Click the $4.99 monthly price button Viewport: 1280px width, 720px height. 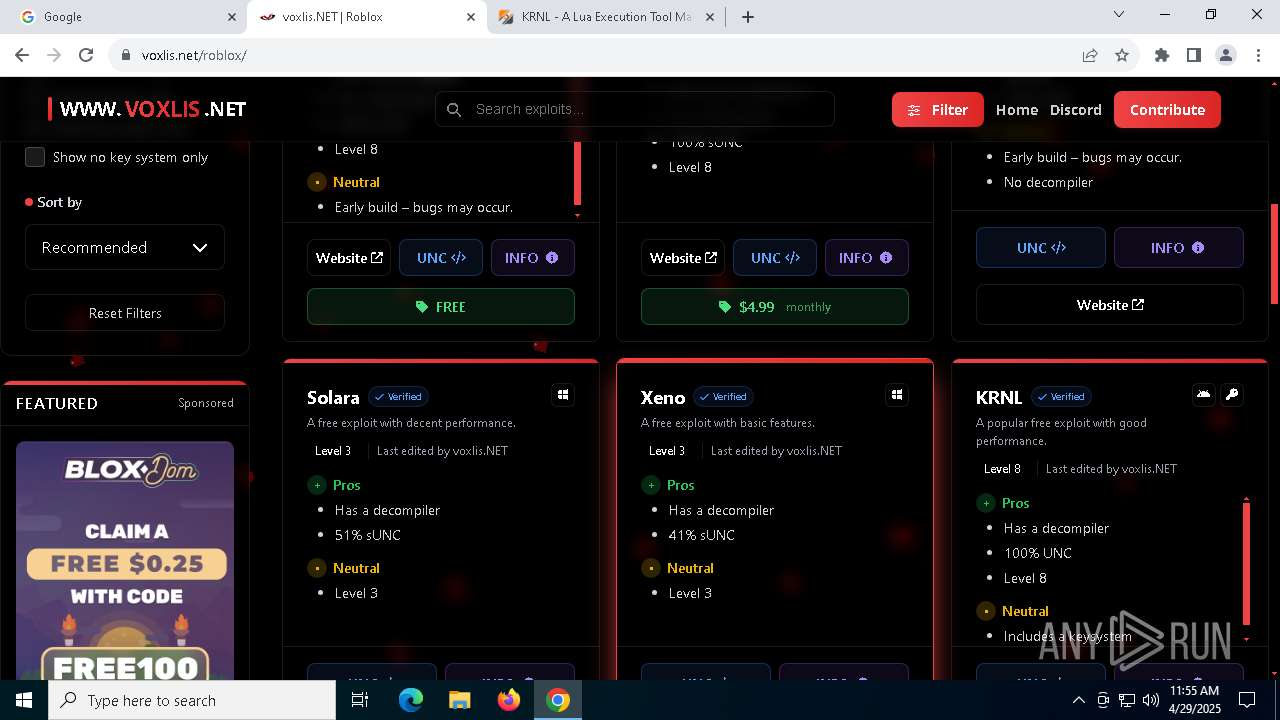pos(775,307)
